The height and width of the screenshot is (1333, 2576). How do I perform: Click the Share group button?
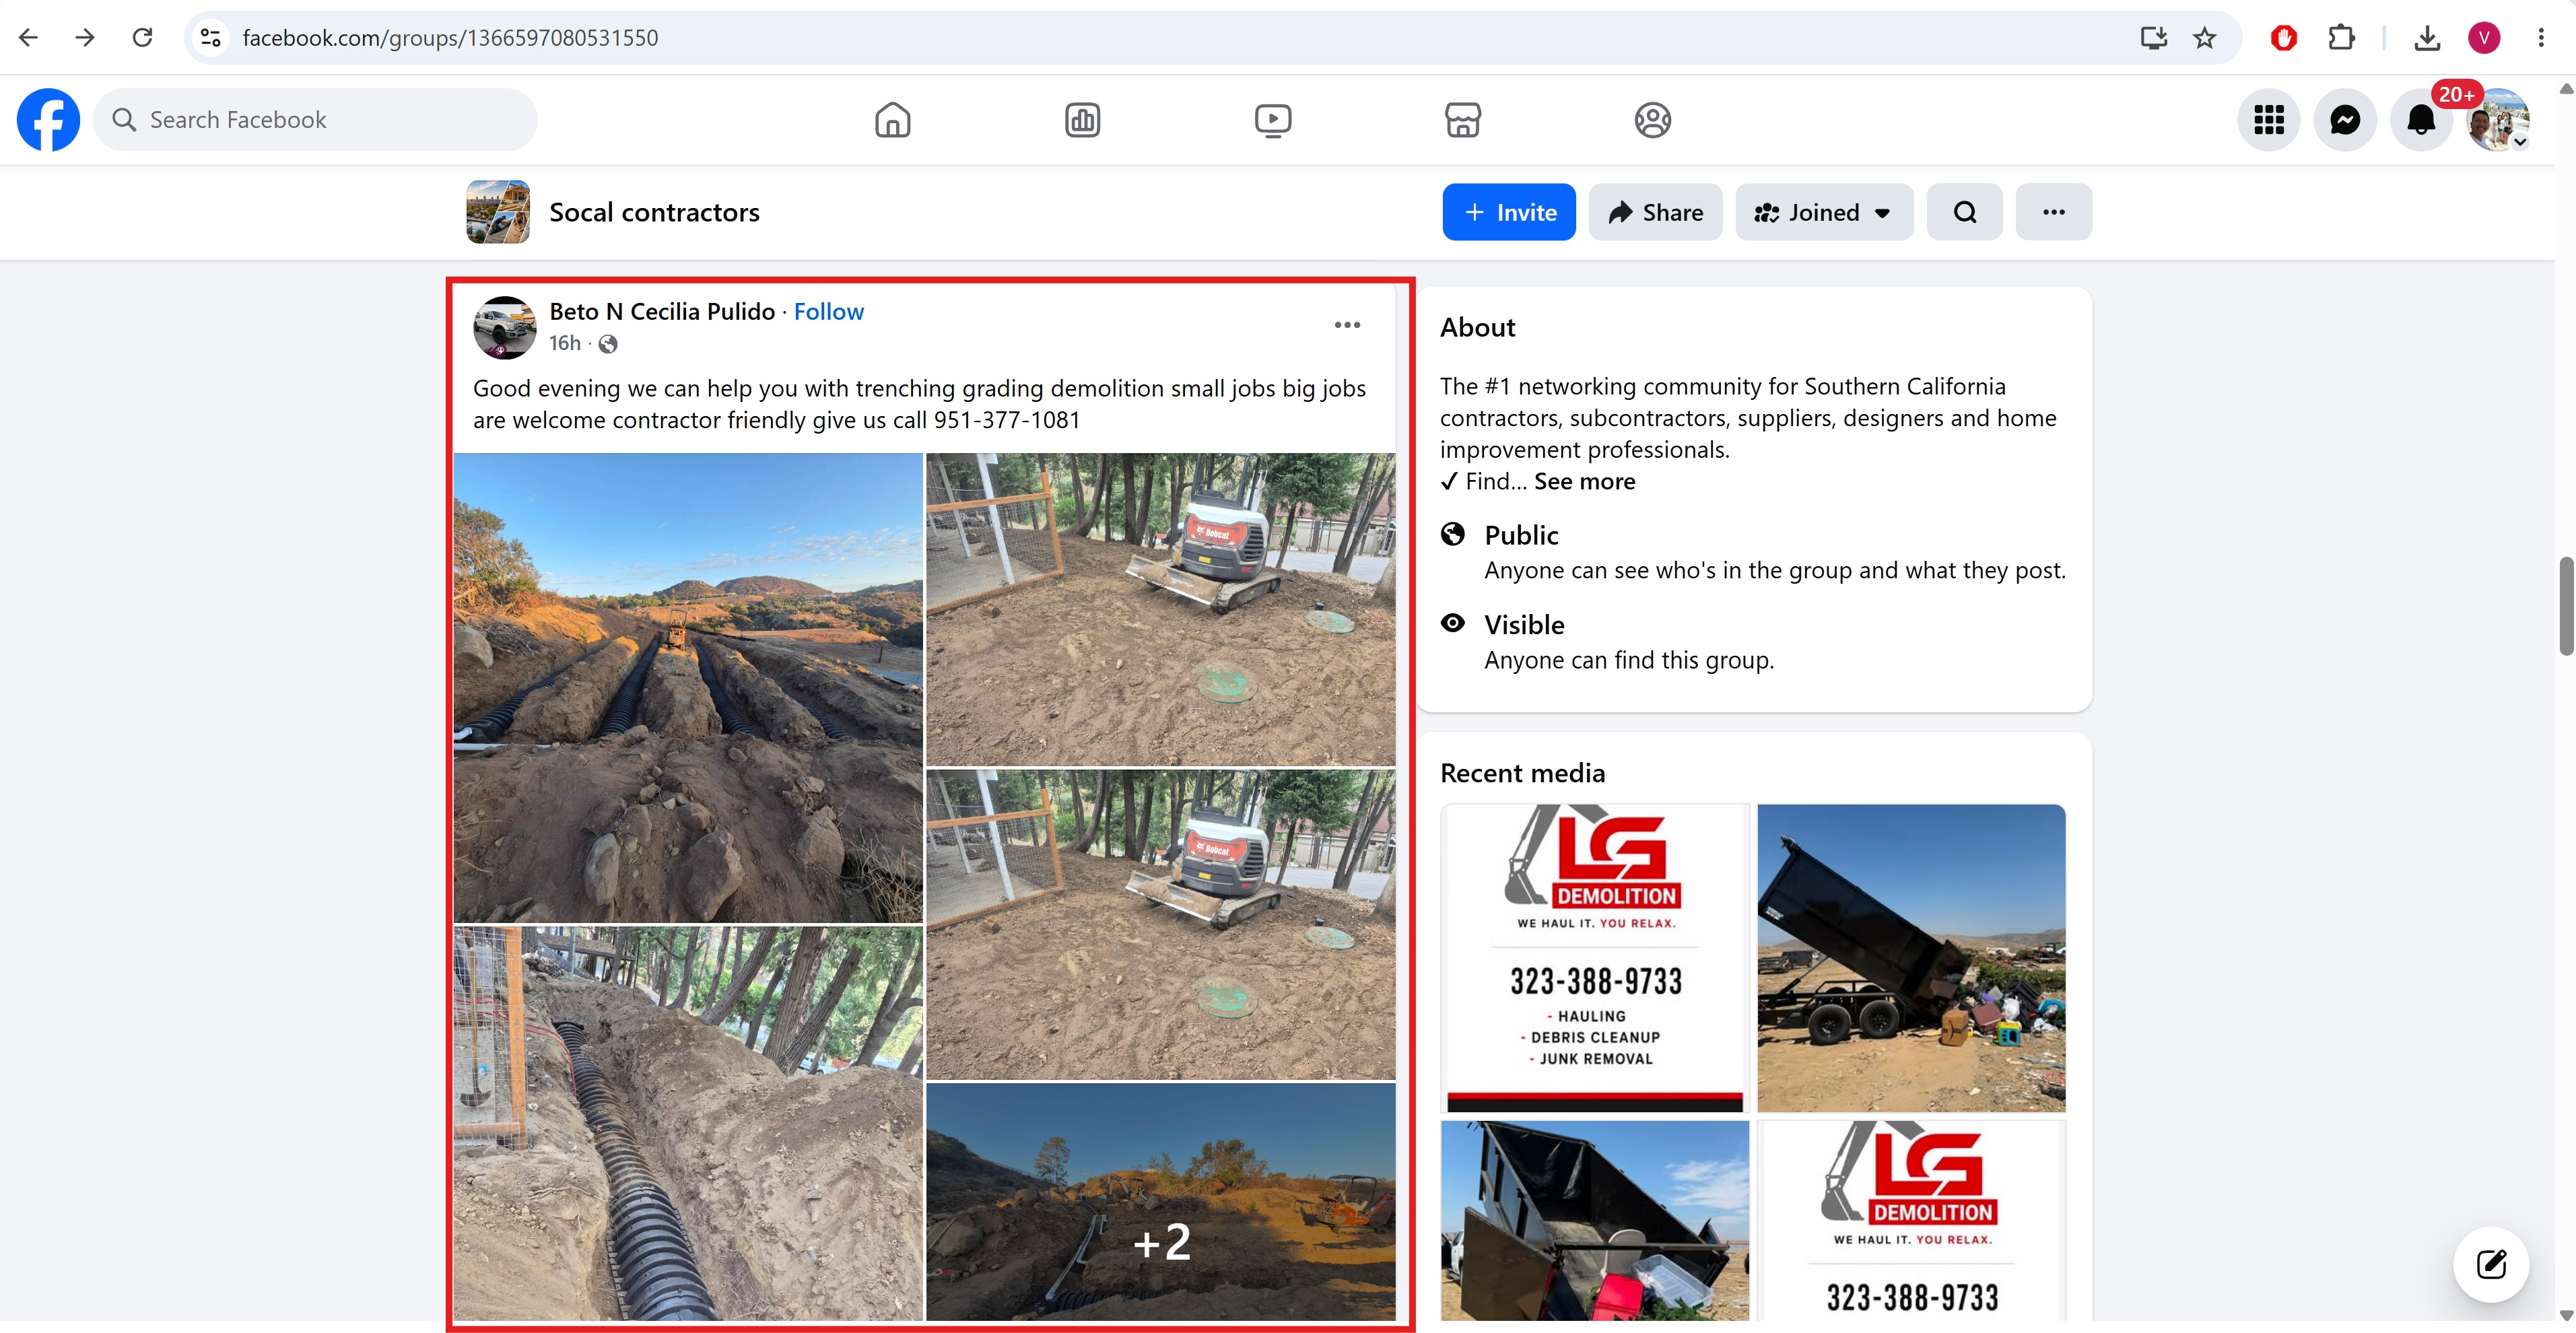point(1655,212)
